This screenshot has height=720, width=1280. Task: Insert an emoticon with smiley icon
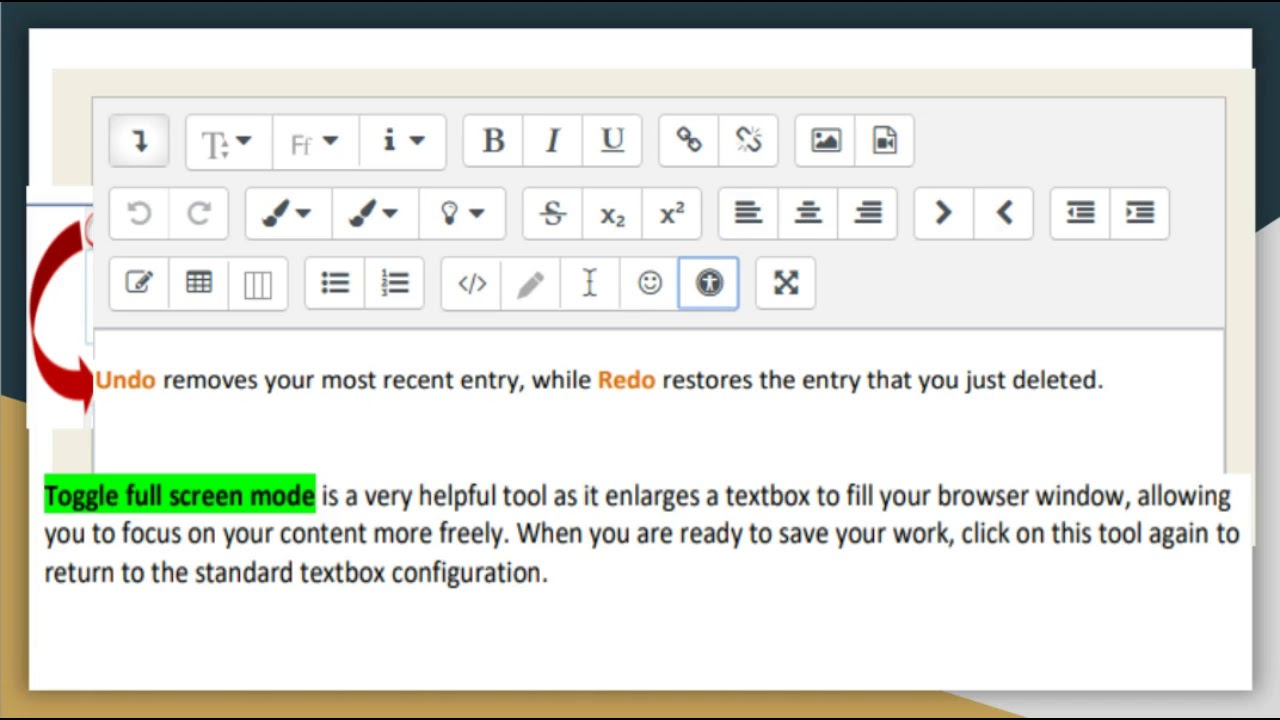point(650,284)
